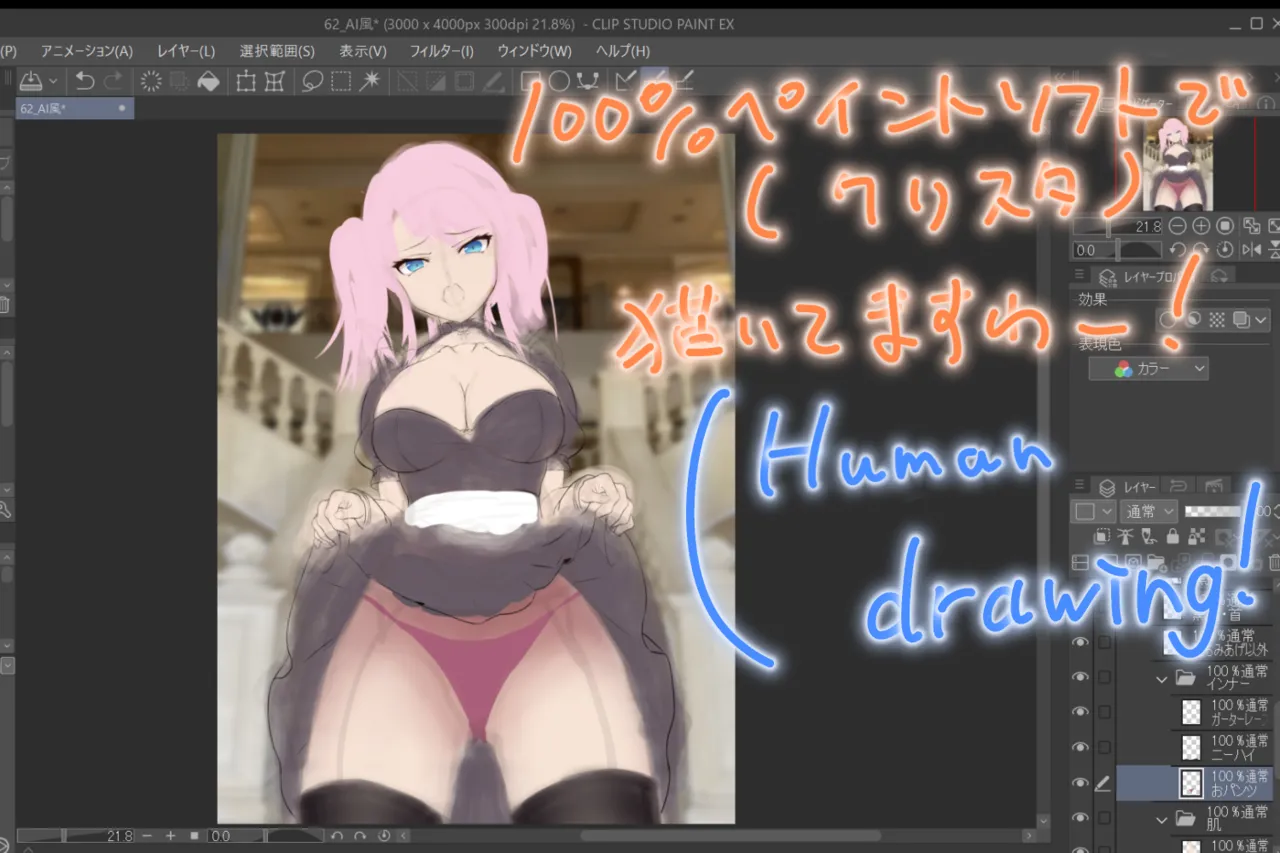Select the Undo icon in the toolbar
1280x853 pixels.
coord(85,83)
